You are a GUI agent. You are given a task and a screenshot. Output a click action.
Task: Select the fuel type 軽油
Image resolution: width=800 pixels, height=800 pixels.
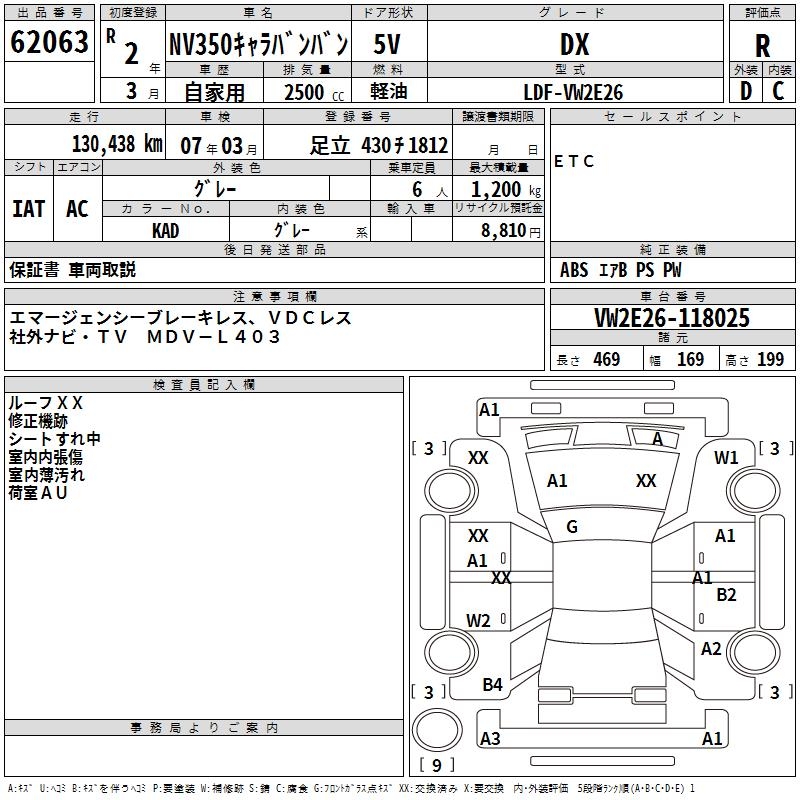388,91
